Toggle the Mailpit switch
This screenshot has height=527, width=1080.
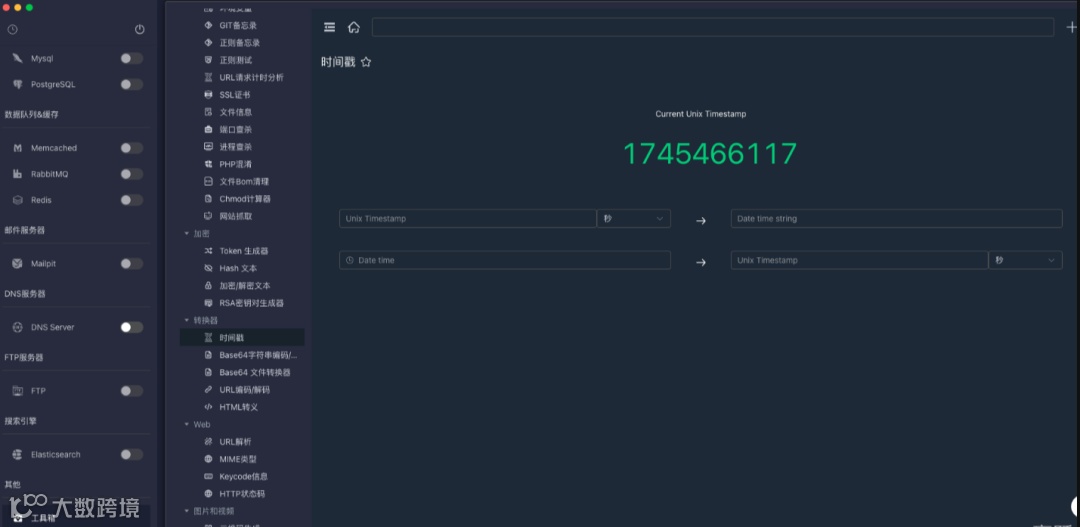click(x=132, y=263)
